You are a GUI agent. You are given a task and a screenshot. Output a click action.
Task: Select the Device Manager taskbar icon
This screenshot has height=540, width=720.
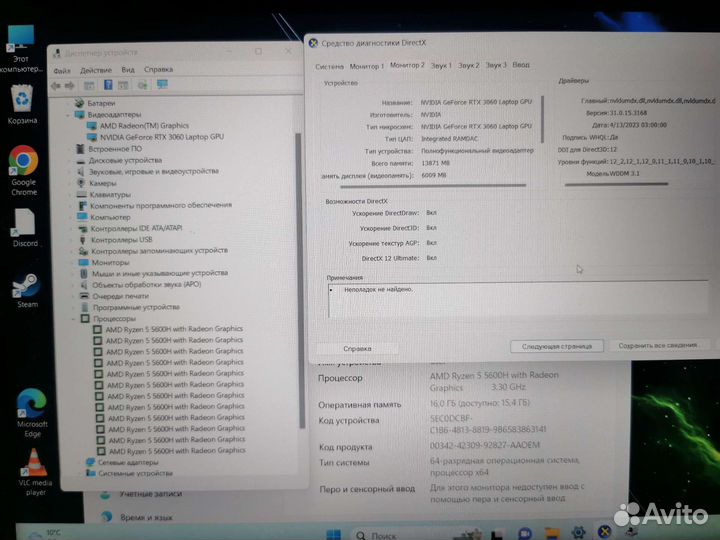[633, 532]
